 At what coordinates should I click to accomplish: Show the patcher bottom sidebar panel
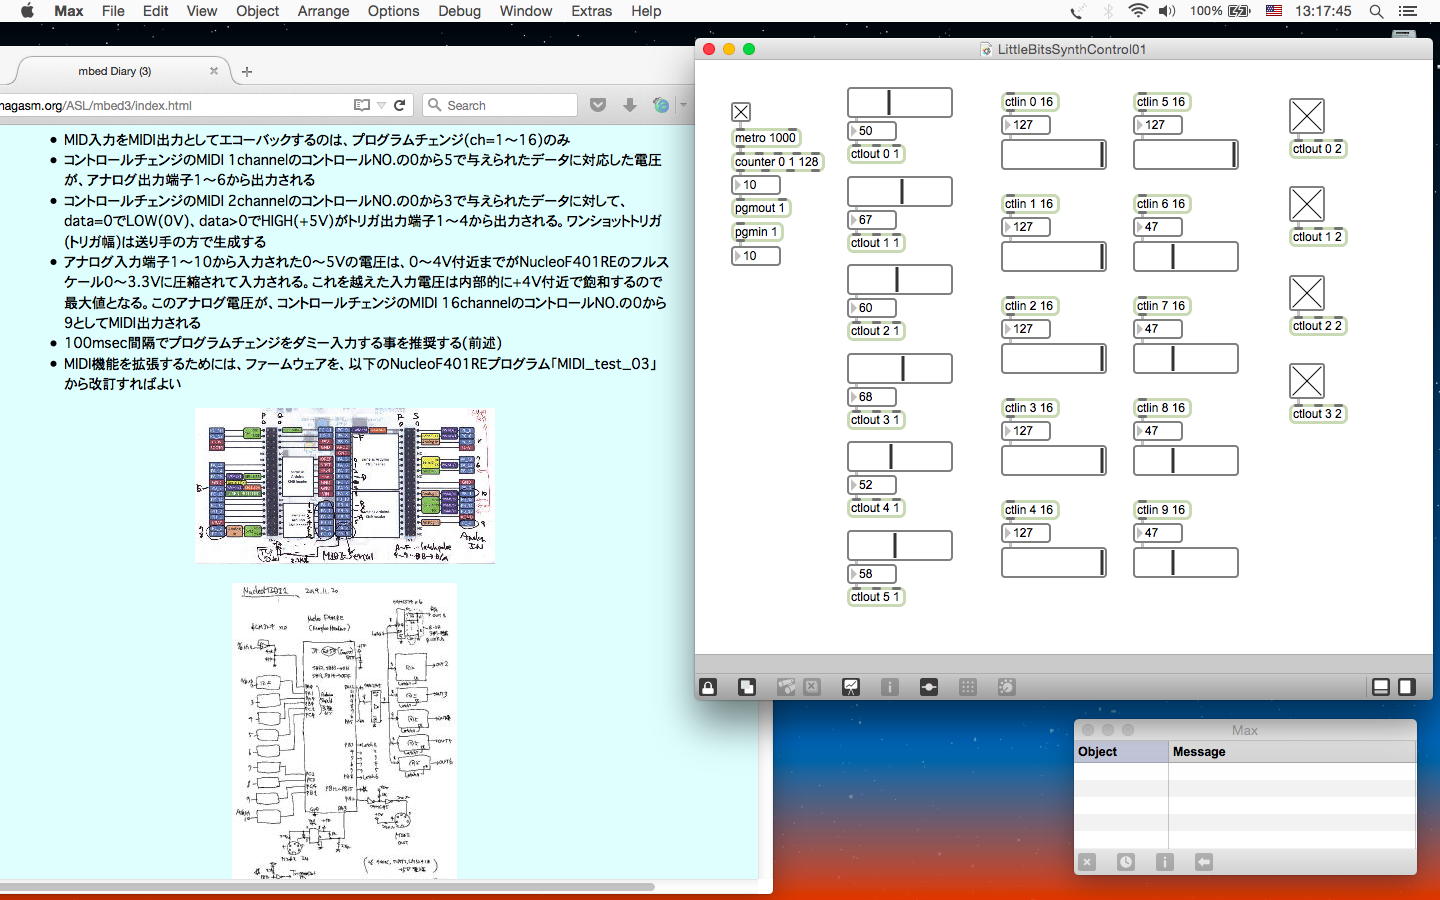(1380, 687)
